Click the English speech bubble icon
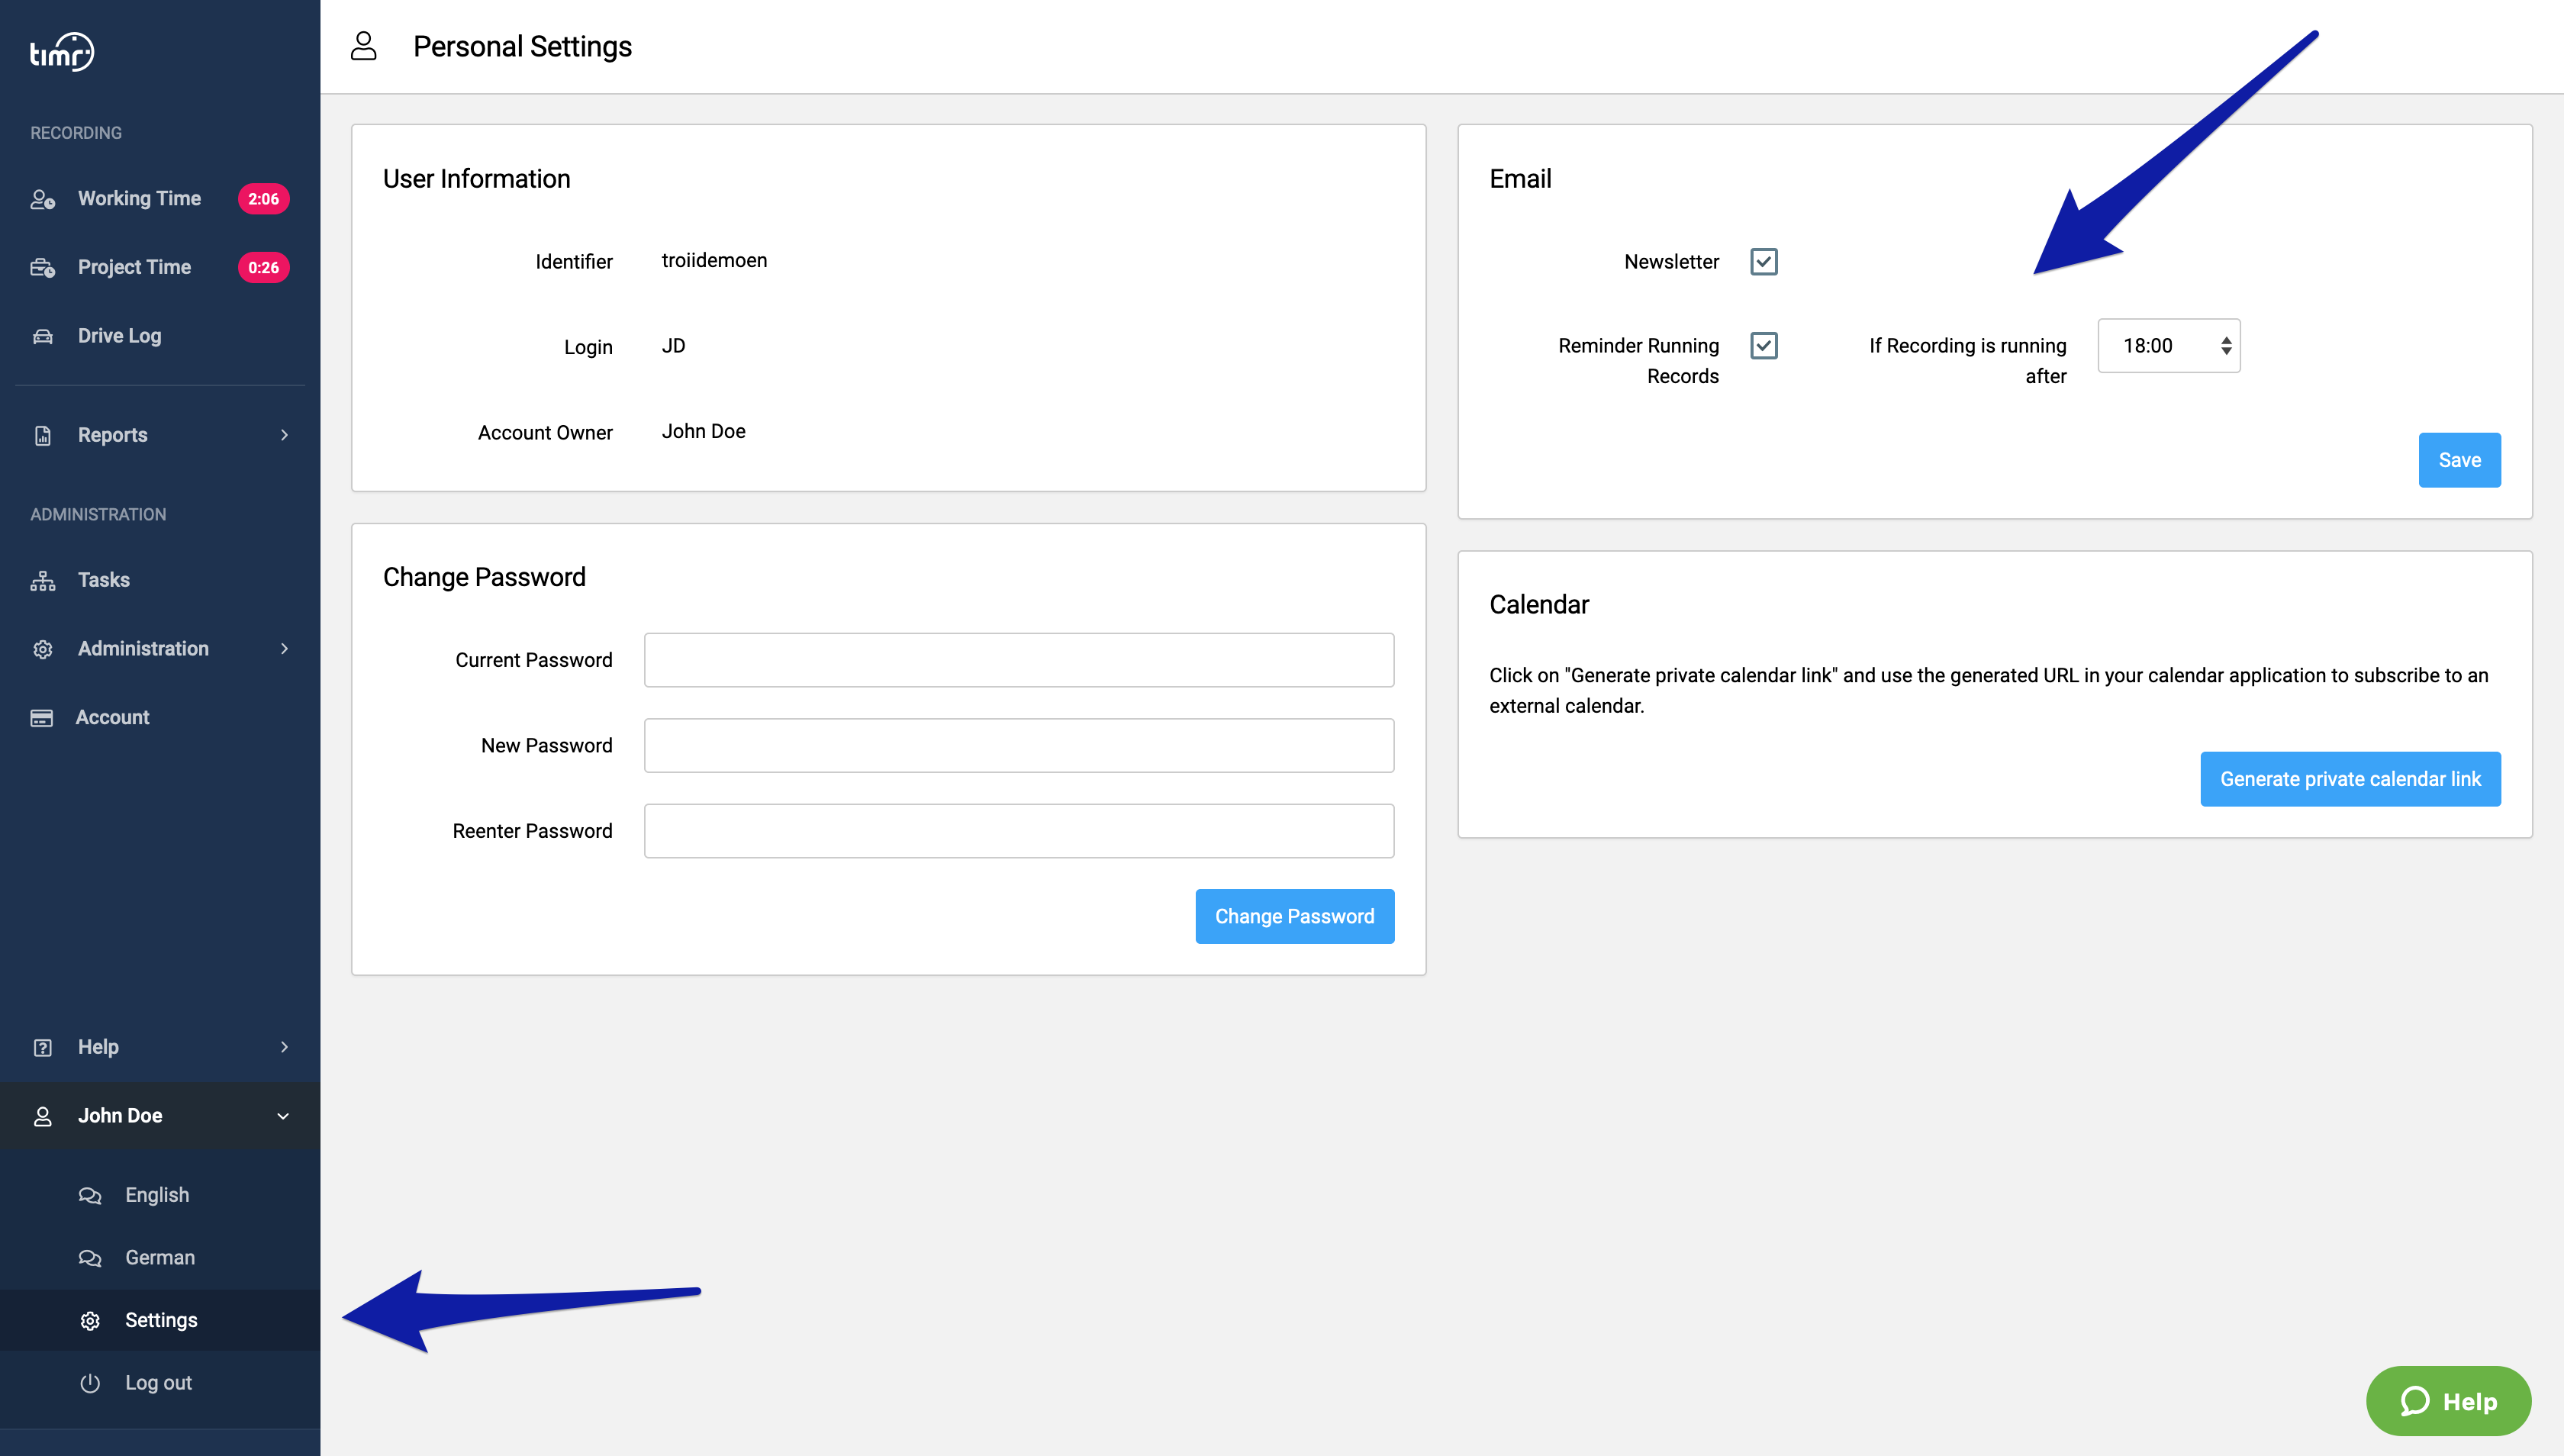 (x=90, y=1195)
